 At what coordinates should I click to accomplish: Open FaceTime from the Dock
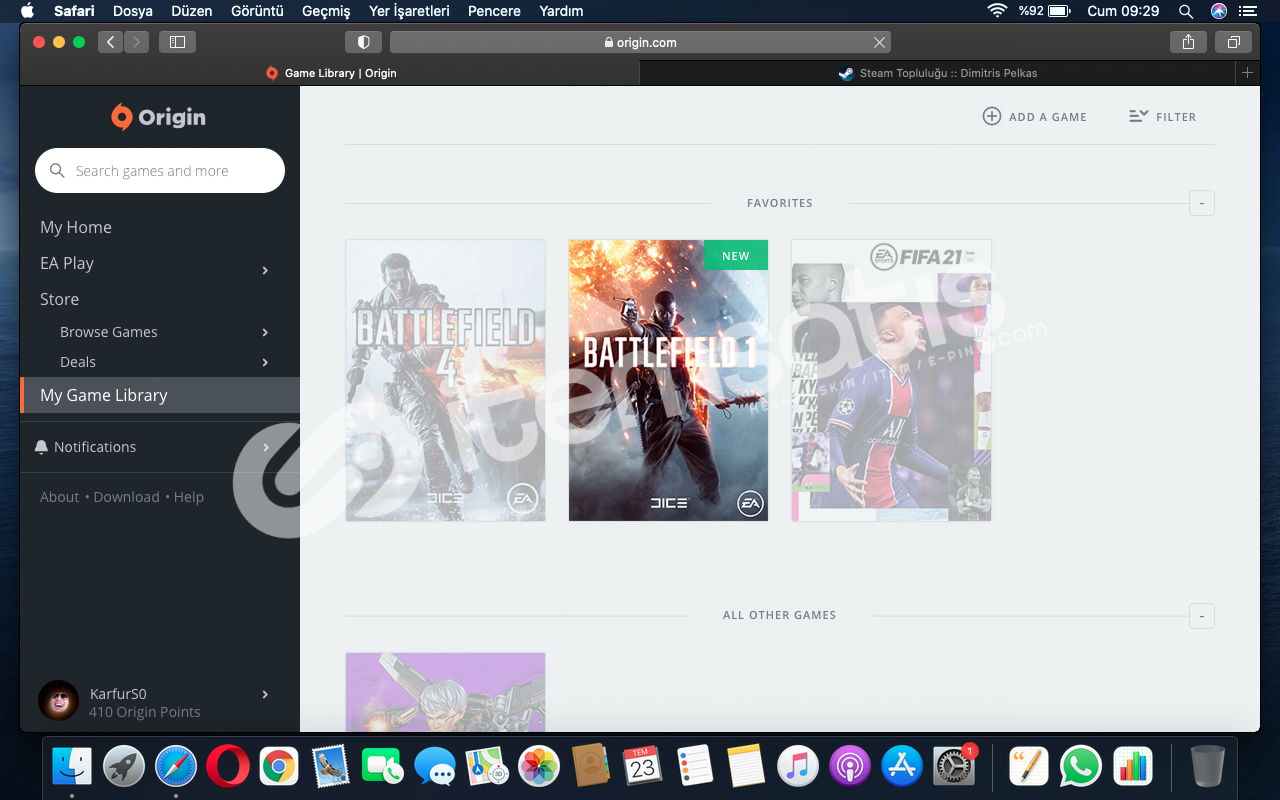pos(382,767)
